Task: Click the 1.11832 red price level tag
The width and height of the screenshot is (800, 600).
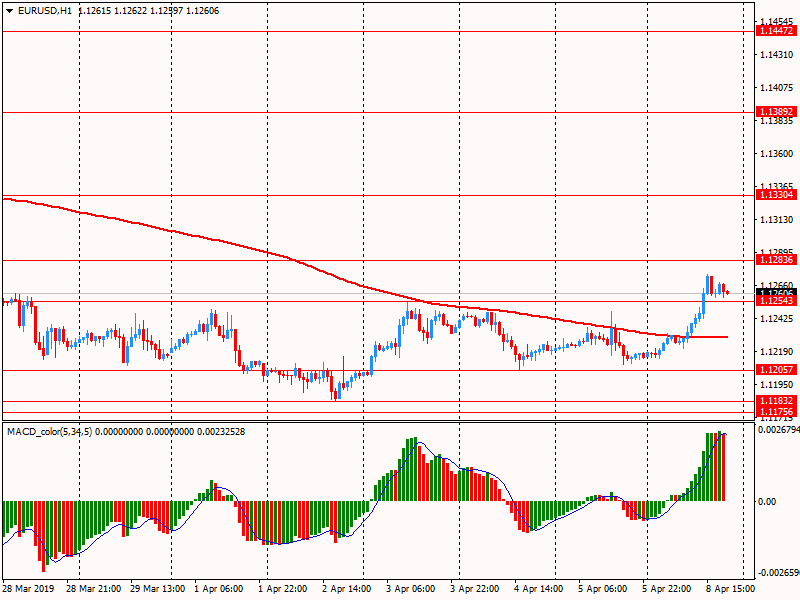Action: pos(776,401)
